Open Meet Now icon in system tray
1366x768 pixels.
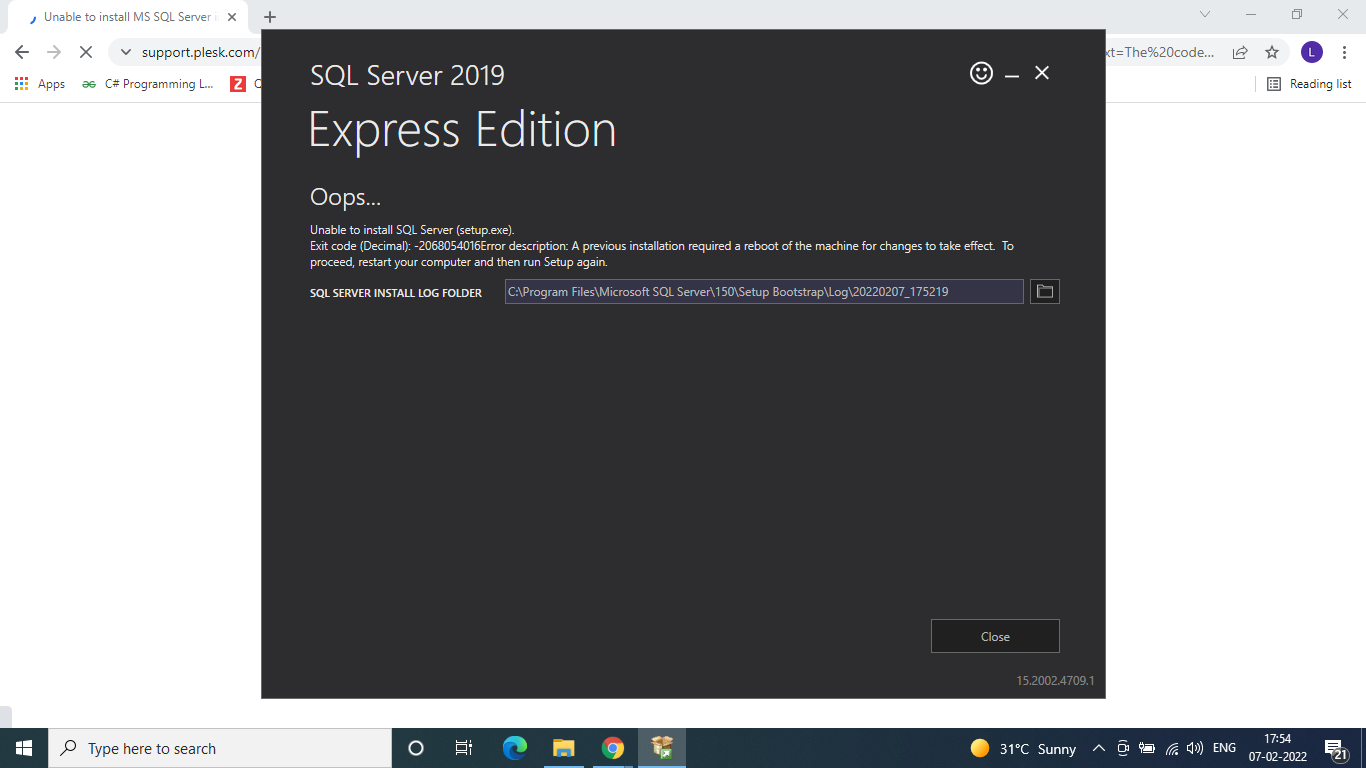1123,748
